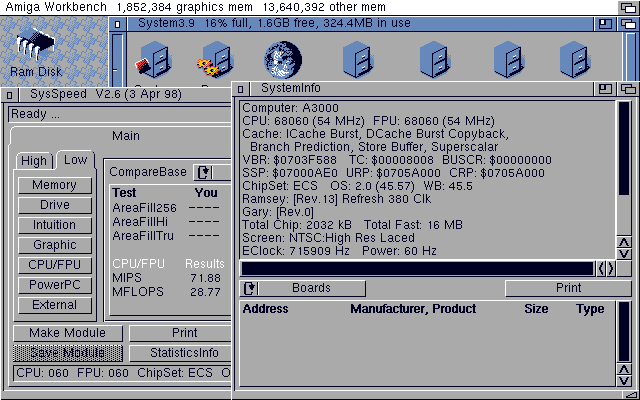Open StatisticsInfo in SysSpeed

click(180, 353)
